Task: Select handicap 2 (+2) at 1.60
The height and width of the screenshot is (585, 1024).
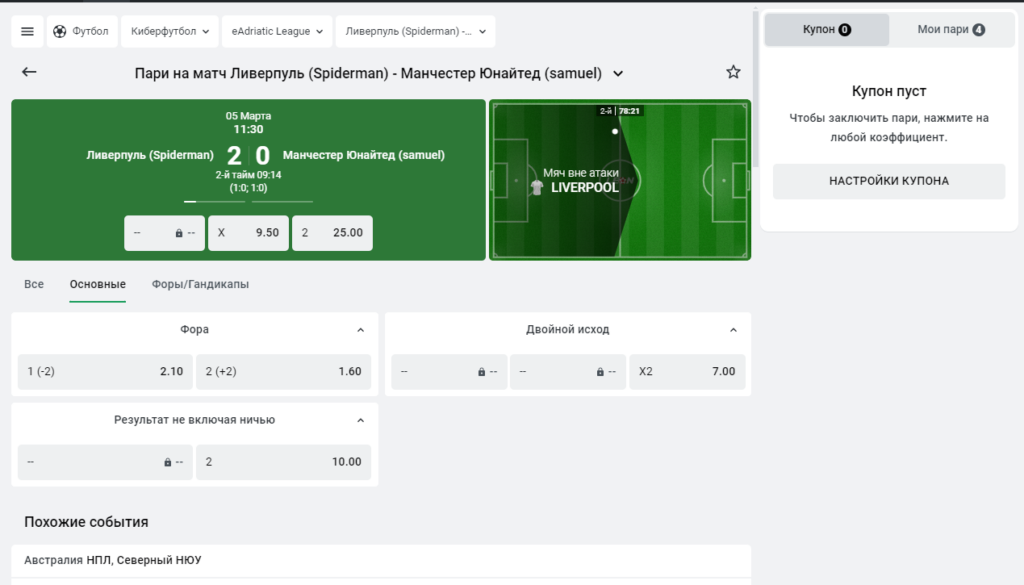Action: point(283,372)
